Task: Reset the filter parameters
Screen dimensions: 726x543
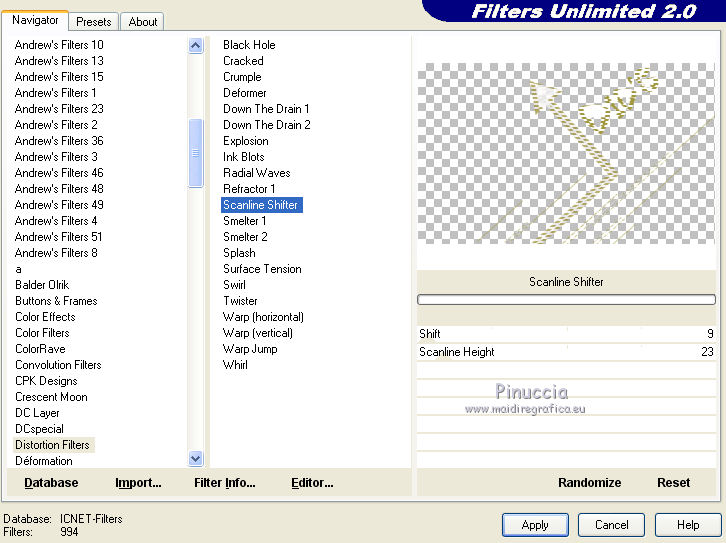Action: [673, 483]
